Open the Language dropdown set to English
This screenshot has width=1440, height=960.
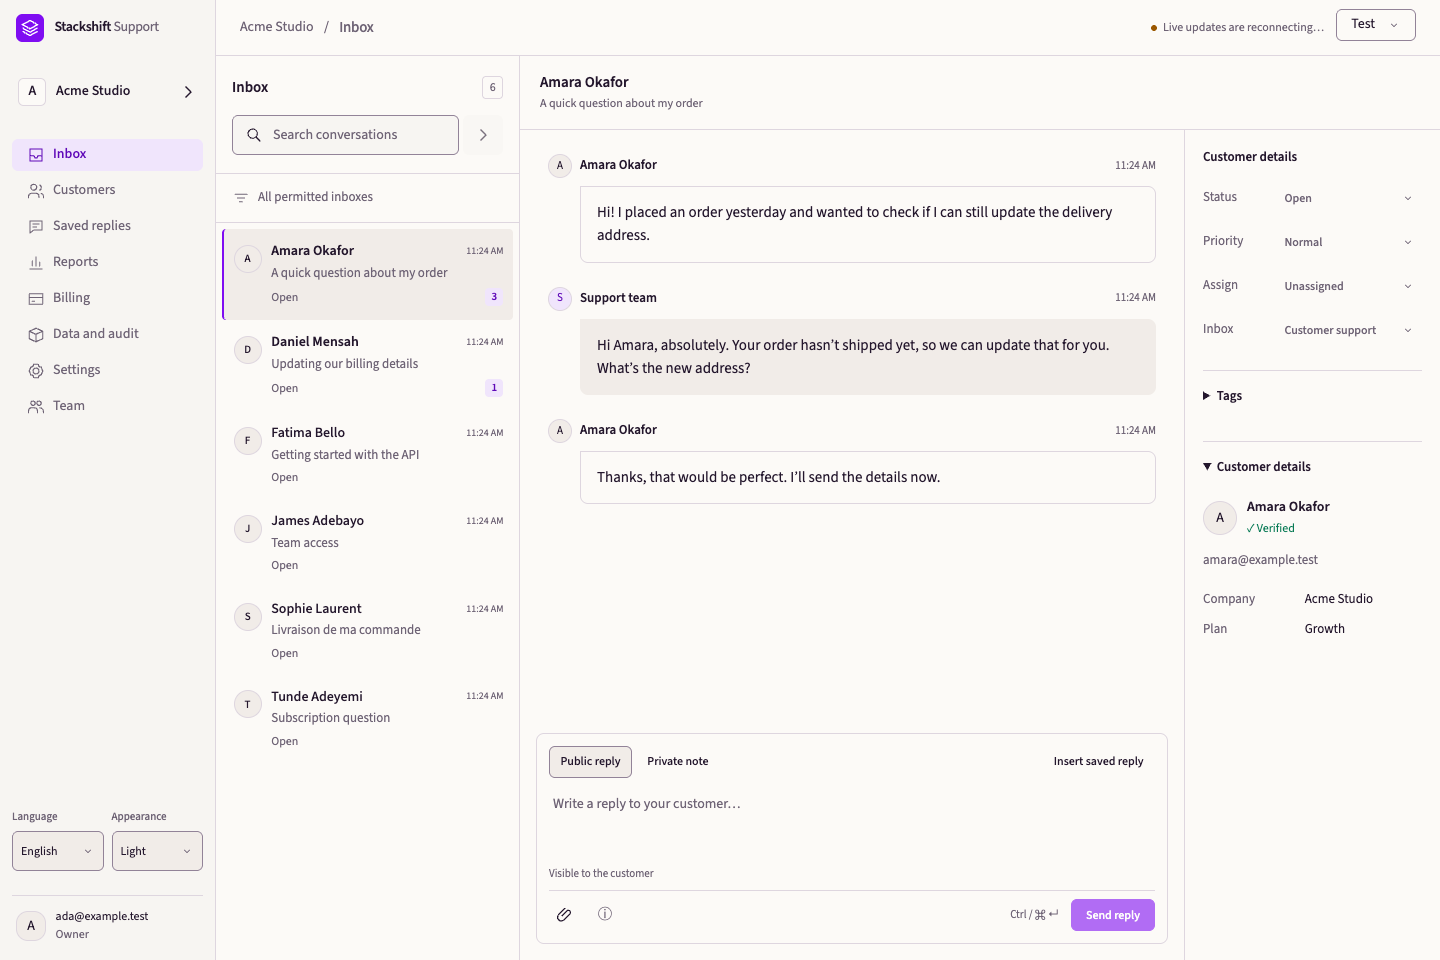(58, 851)
